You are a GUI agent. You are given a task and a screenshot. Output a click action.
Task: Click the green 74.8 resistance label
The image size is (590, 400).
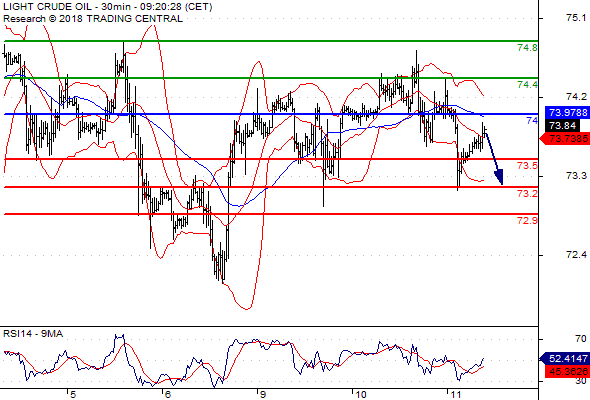(x=527, y=48)
